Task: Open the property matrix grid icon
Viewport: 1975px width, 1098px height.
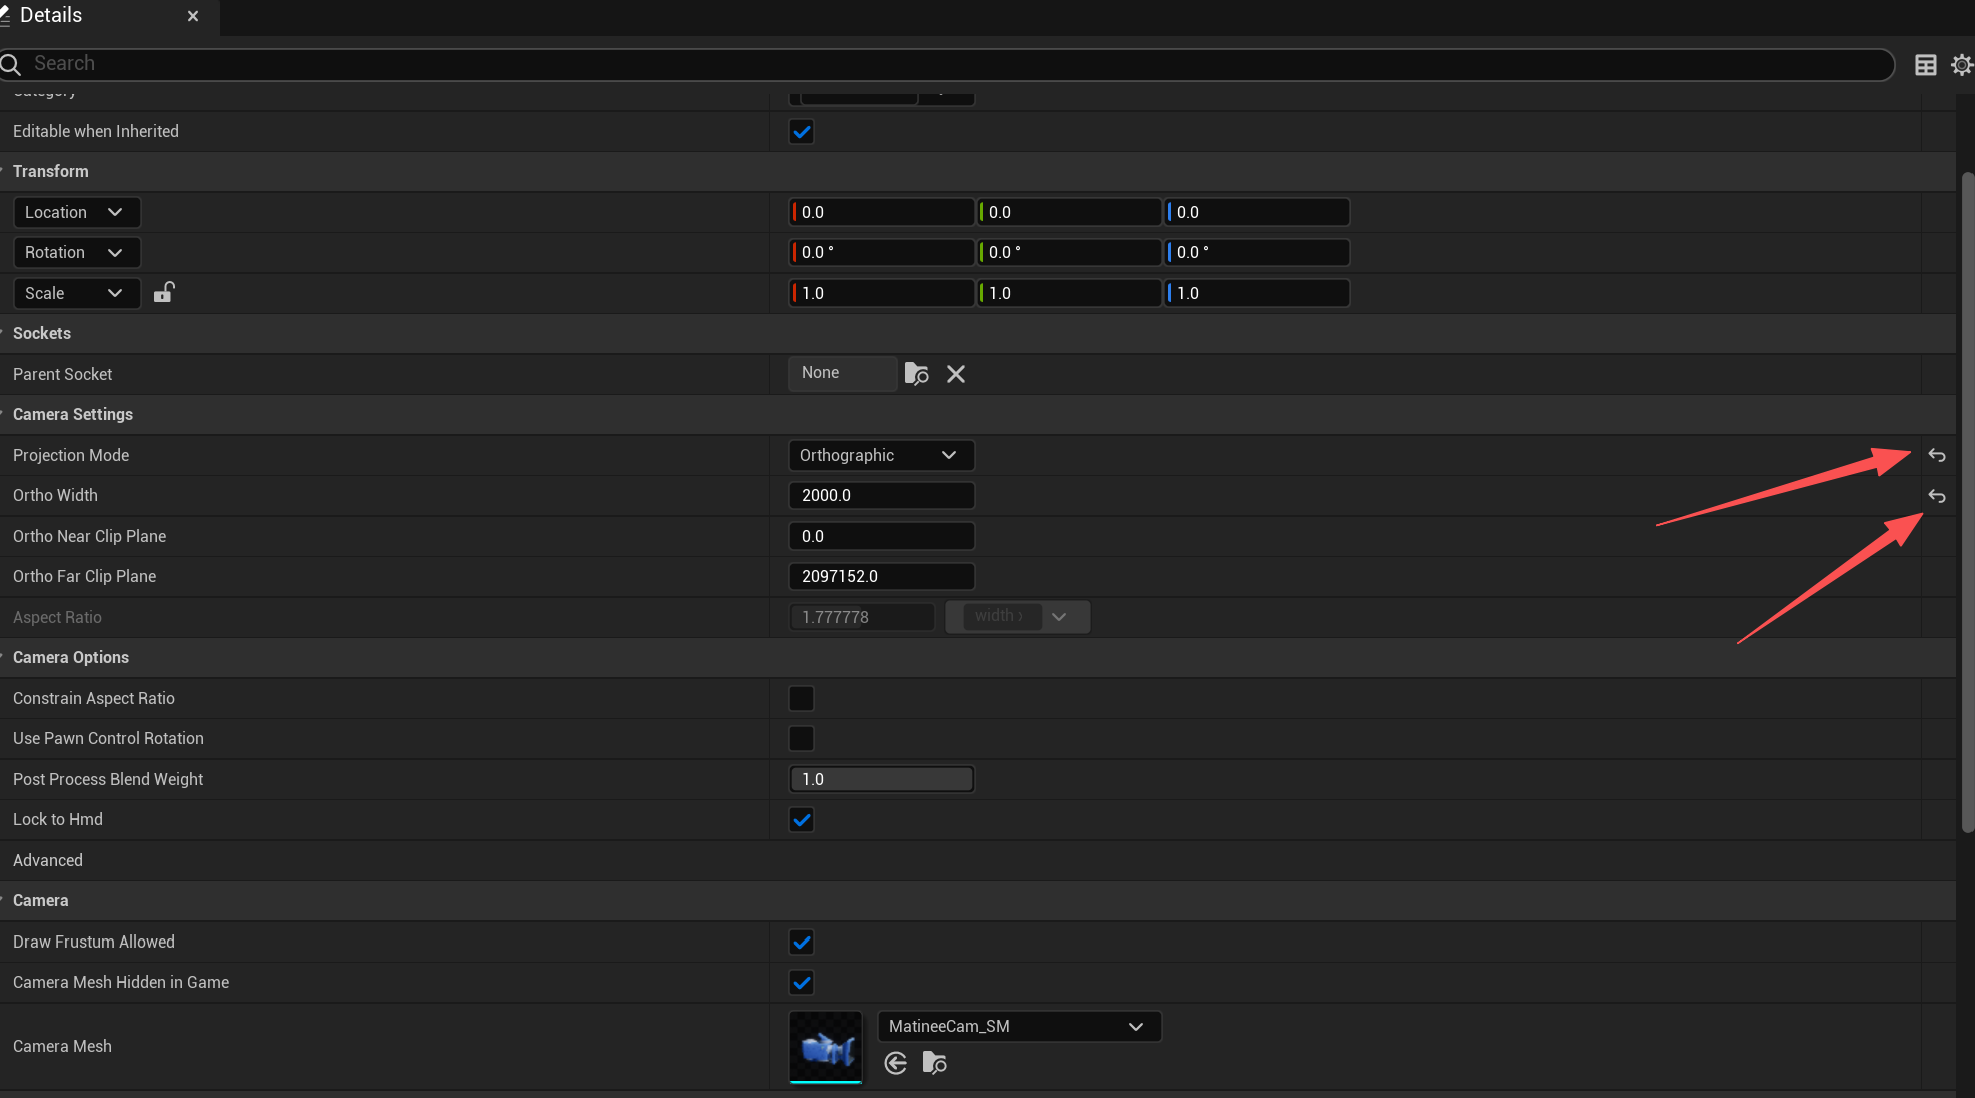Action: tap(1925, 65)
